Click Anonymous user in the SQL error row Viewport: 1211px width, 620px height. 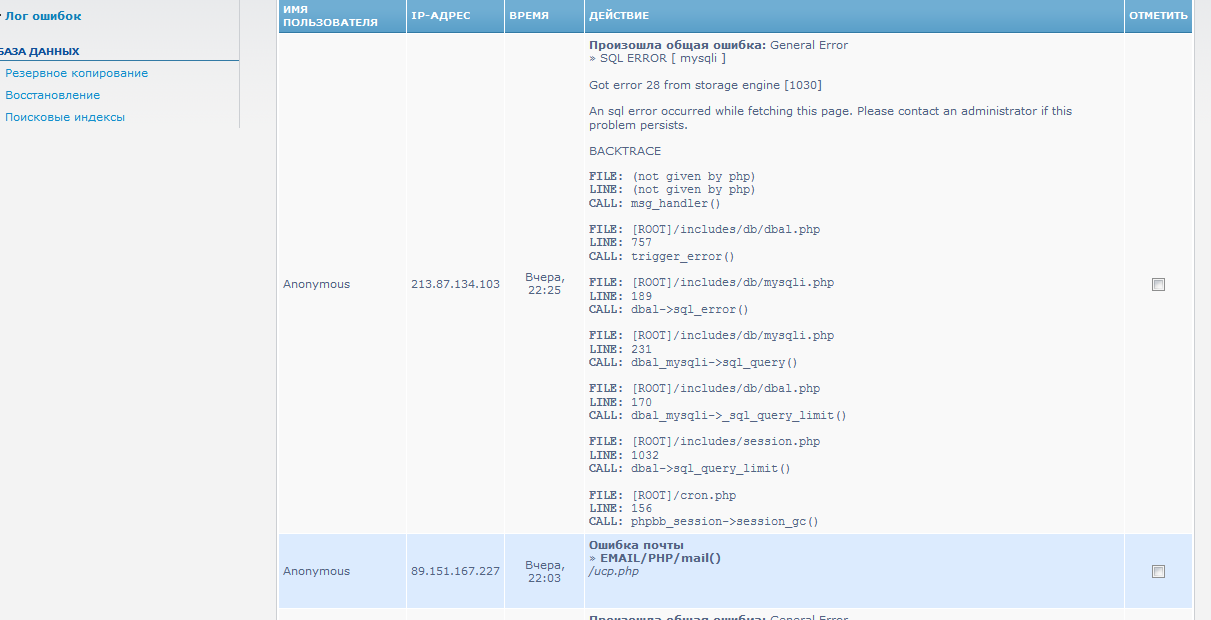click(x=316, y=284)
